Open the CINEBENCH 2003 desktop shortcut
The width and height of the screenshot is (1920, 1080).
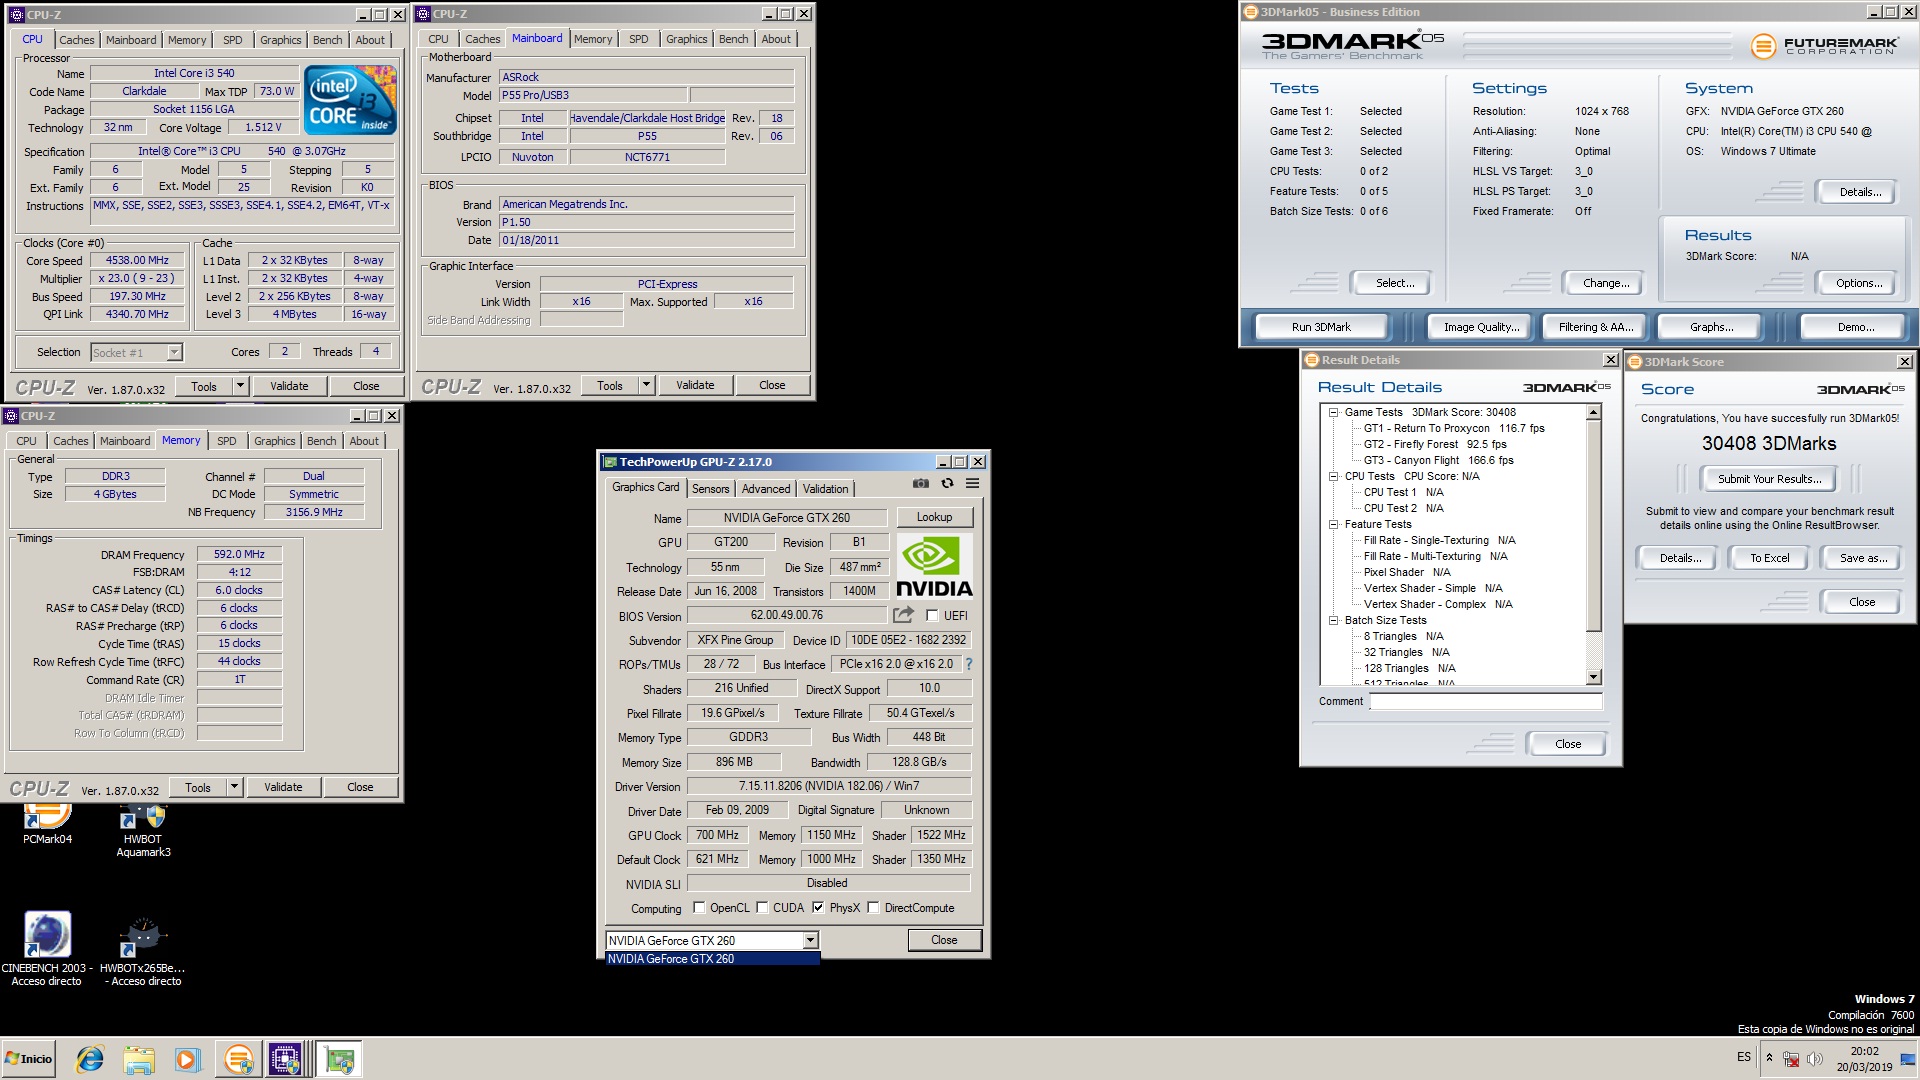click(47, 948)
